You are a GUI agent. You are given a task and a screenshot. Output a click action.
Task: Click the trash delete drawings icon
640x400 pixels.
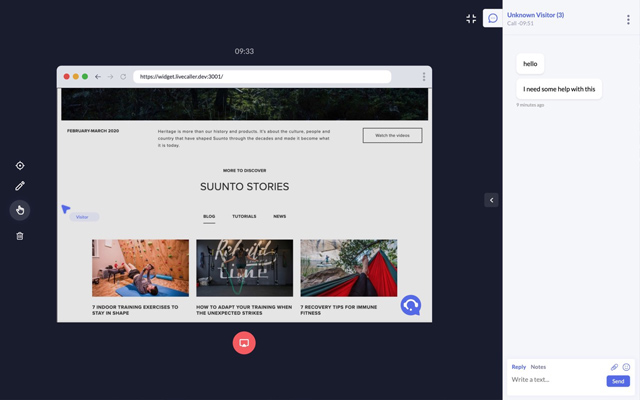click(x=20, y=236)
